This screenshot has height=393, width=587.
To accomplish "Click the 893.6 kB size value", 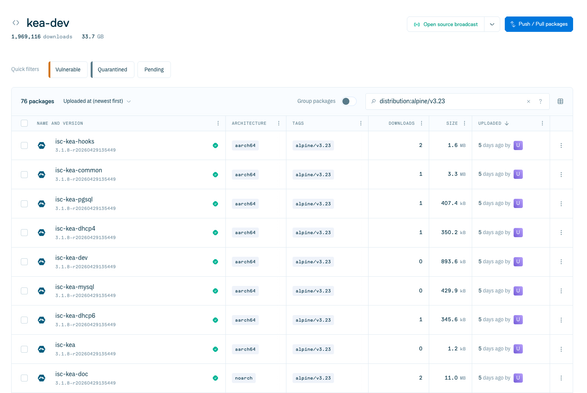I will tap(453, 262).
